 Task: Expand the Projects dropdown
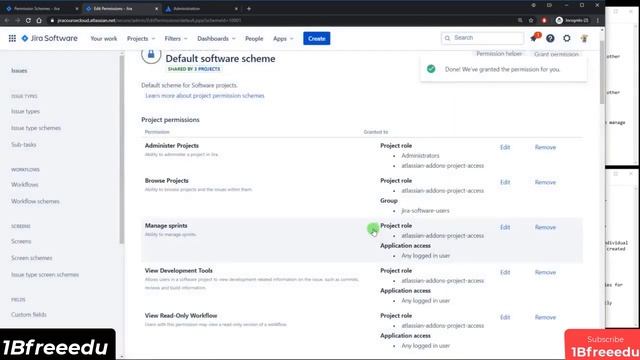pyautogui.click(x=141, y=38)
